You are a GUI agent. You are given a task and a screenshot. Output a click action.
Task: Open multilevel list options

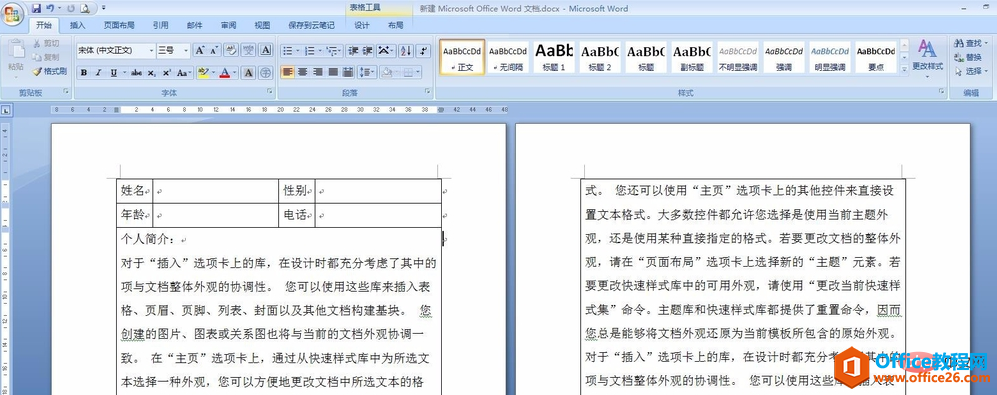point(334,50)
